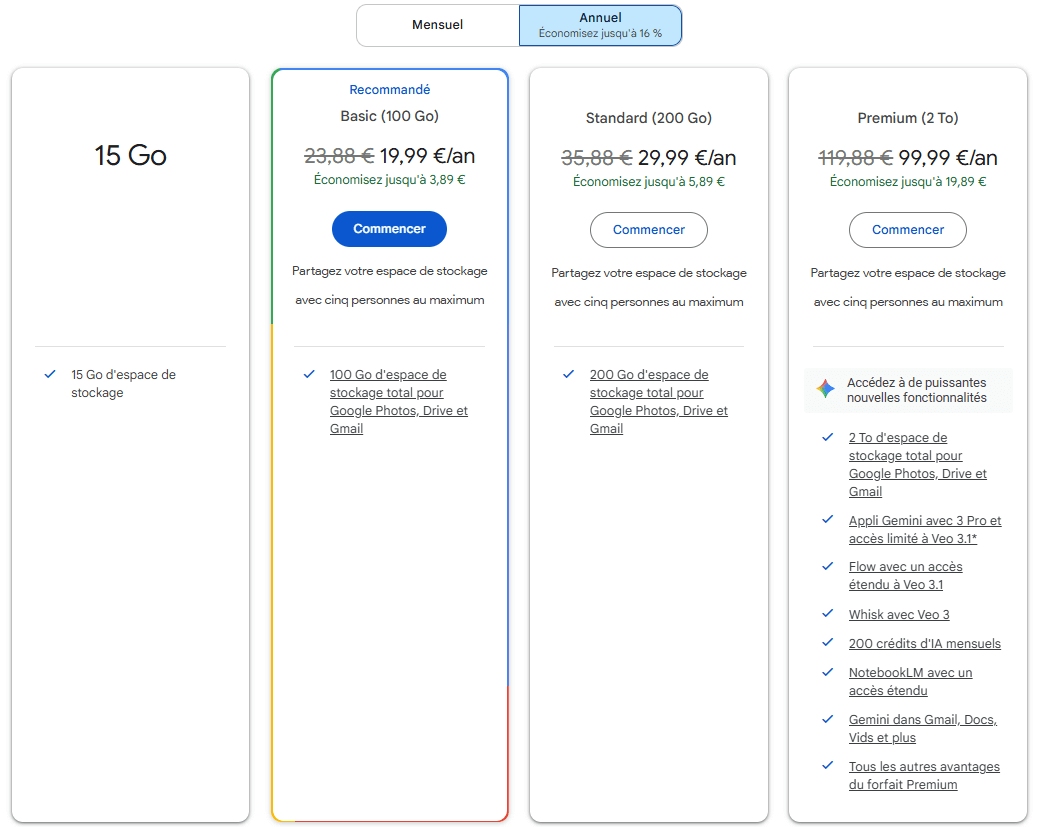Click Partagez votre espace text in Standard card
The image size is (1042, 827).
(x=649, y=287)
